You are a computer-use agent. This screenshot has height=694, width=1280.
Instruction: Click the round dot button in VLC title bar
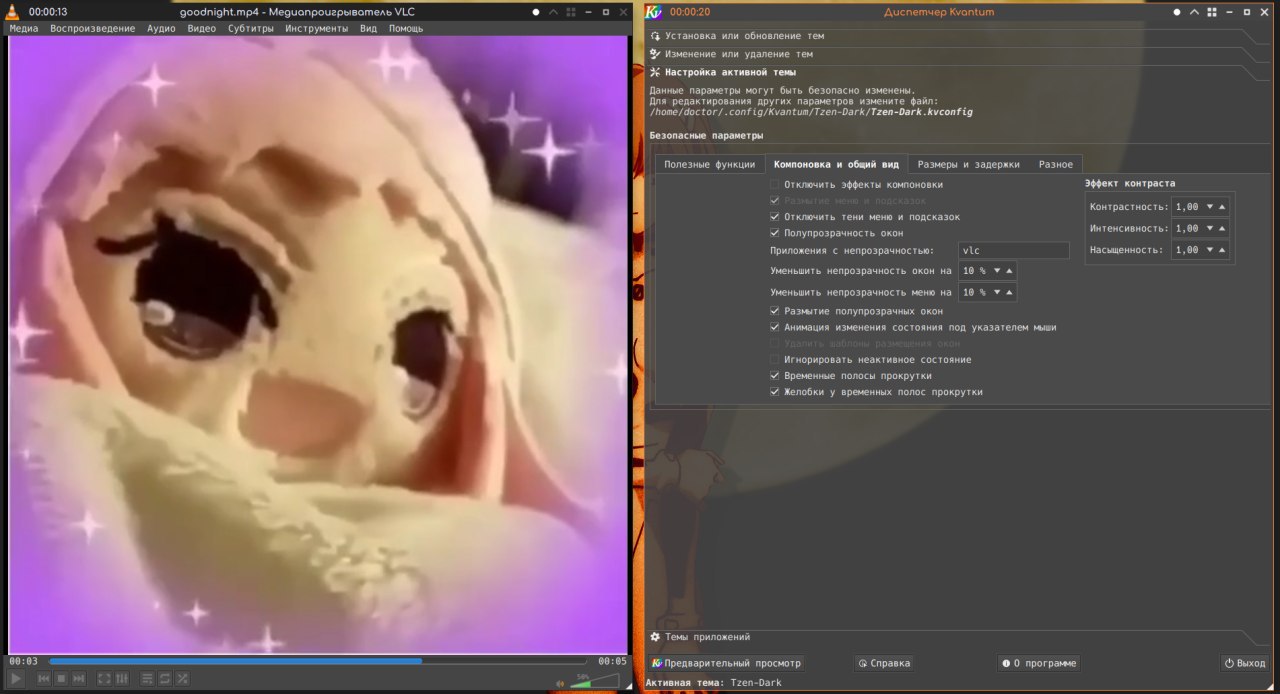coord(536,12)
